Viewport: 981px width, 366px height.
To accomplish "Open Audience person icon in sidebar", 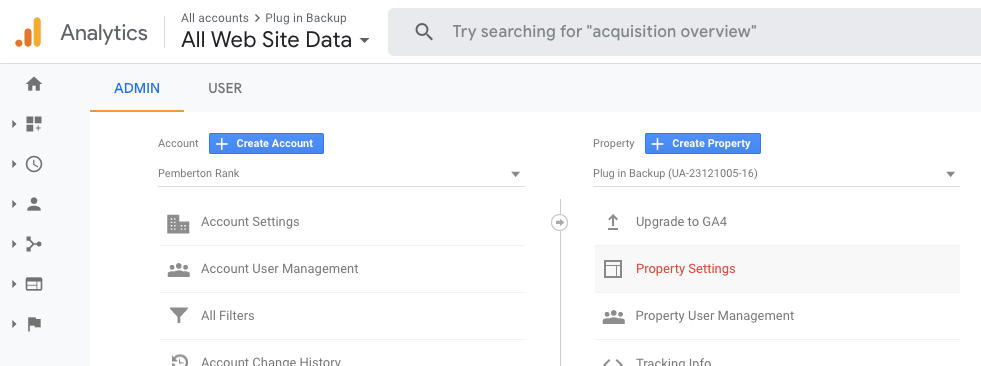I will pyautogui.click(x=34, y=204).
